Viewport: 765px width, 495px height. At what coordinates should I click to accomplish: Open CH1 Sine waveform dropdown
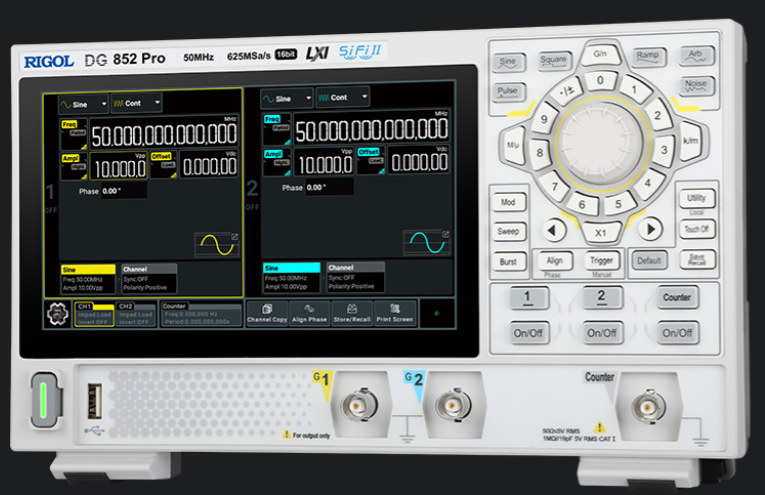click(83, 104)
